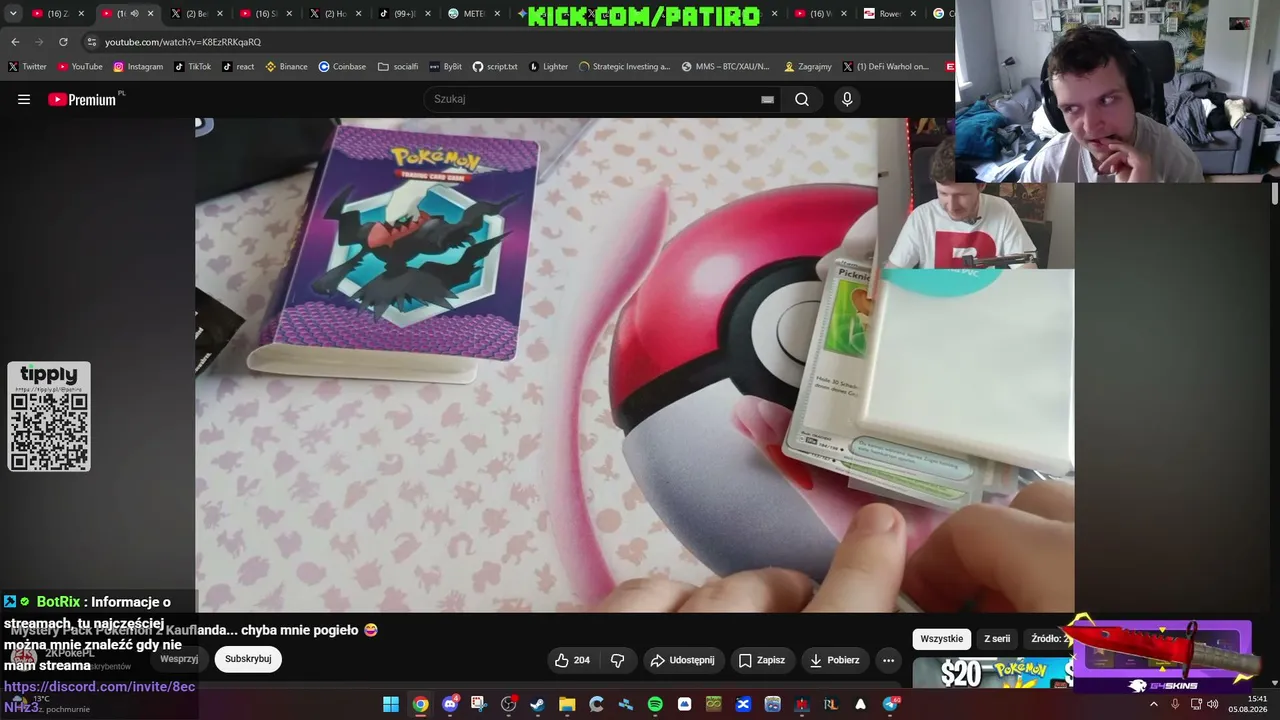Save video to playlist with Zapisz
1280x720 pixels.
click(x=762, y=660)
